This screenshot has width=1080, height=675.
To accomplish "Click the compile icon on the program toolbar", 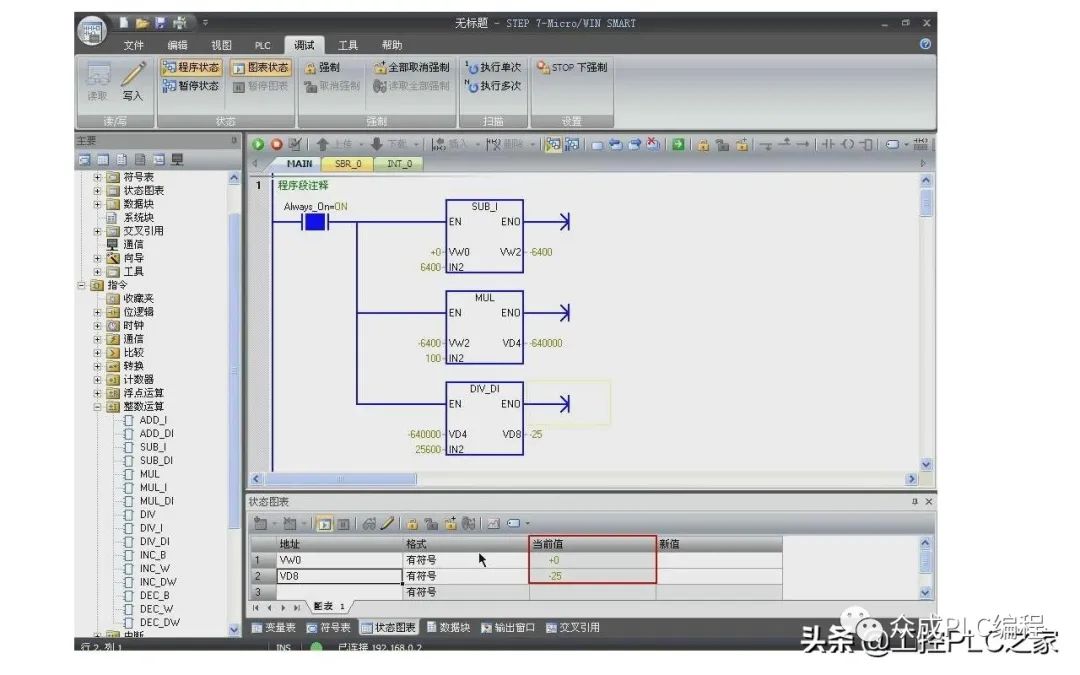I will click(294, 145).
